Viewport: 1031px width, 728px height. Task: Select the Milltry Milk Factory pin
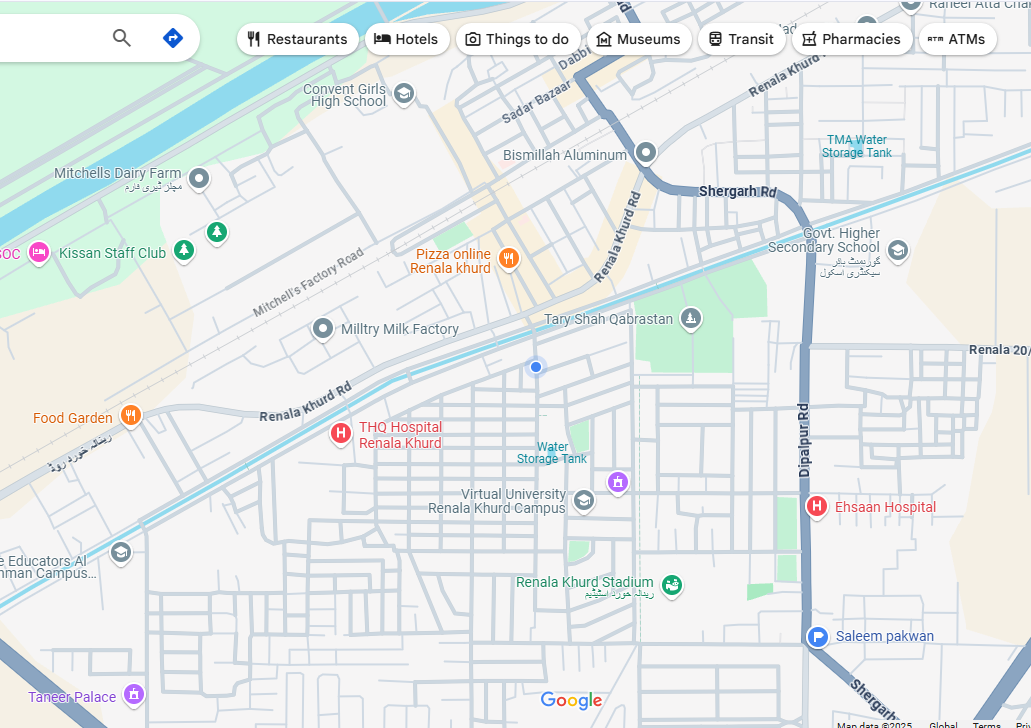point(322,329)
